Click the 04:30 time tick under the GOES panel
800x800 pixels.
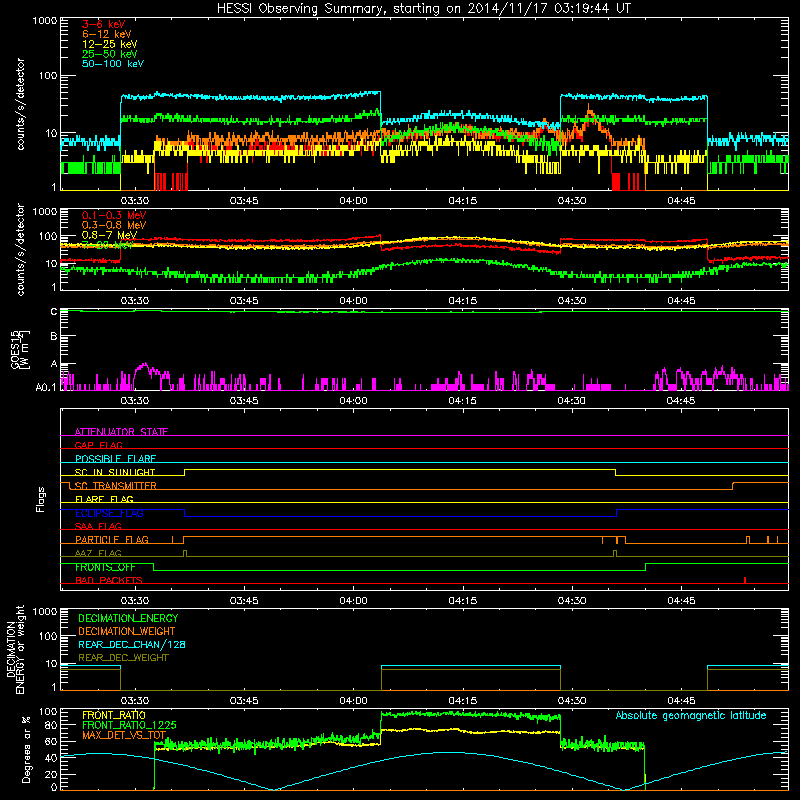[571, 401]
